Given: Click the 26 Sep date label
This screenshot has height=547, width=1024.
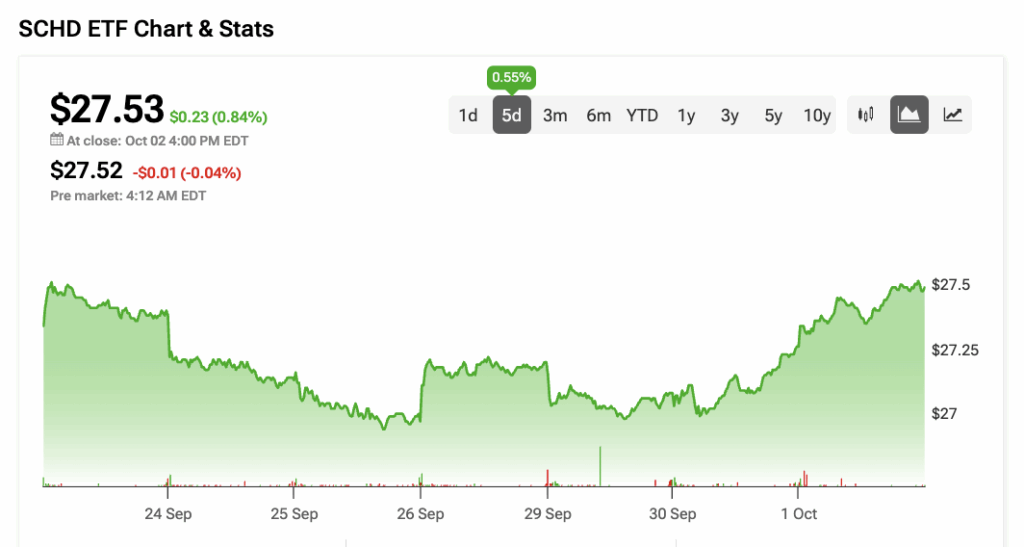Looking at the screenshot, I should coord(420,514).
